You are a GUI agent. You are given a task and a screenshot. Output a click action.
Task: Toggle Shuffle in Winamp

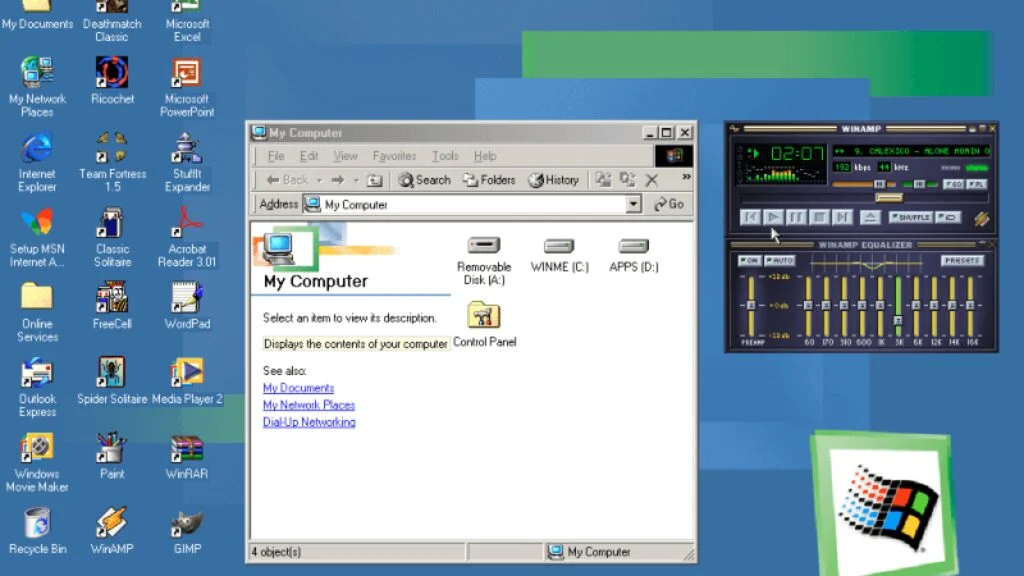[x=911, y=217]
